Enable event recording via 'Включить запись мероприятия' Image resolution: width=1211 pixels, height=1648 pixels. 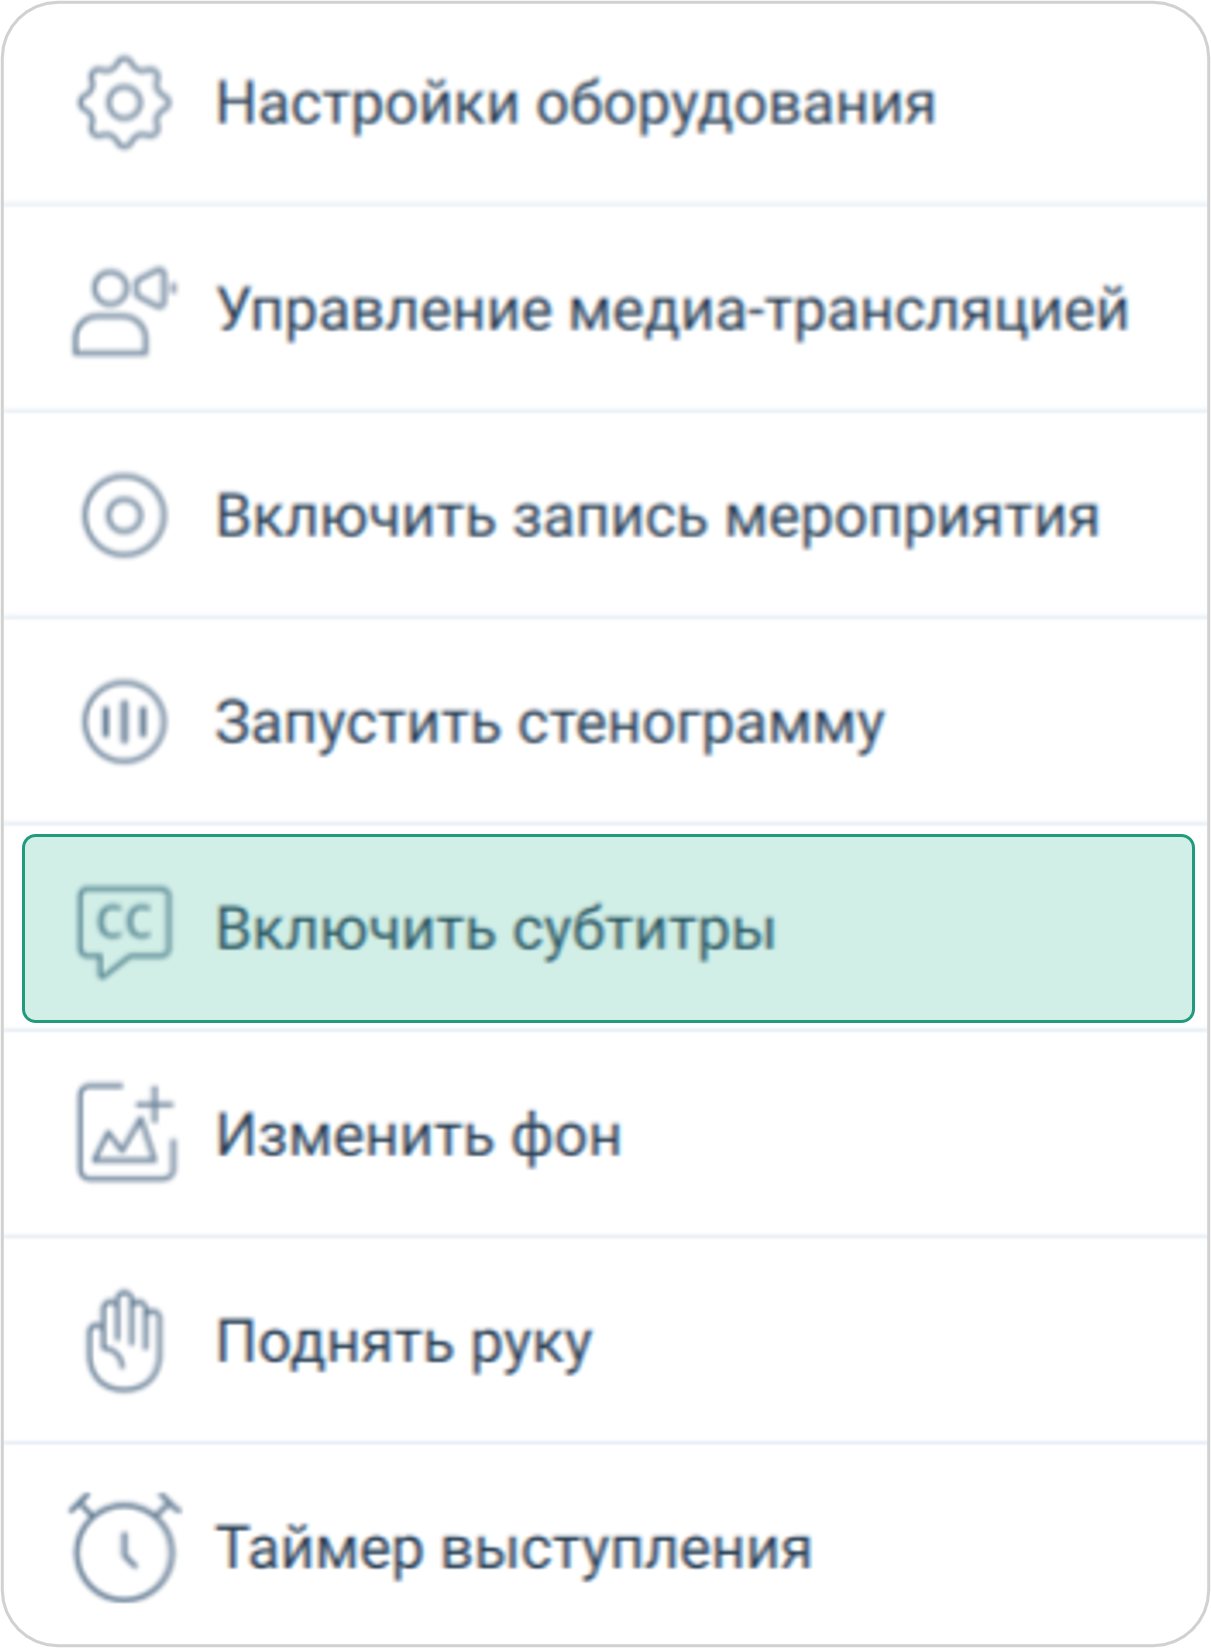pyautogui.click(x=660, y=515)
